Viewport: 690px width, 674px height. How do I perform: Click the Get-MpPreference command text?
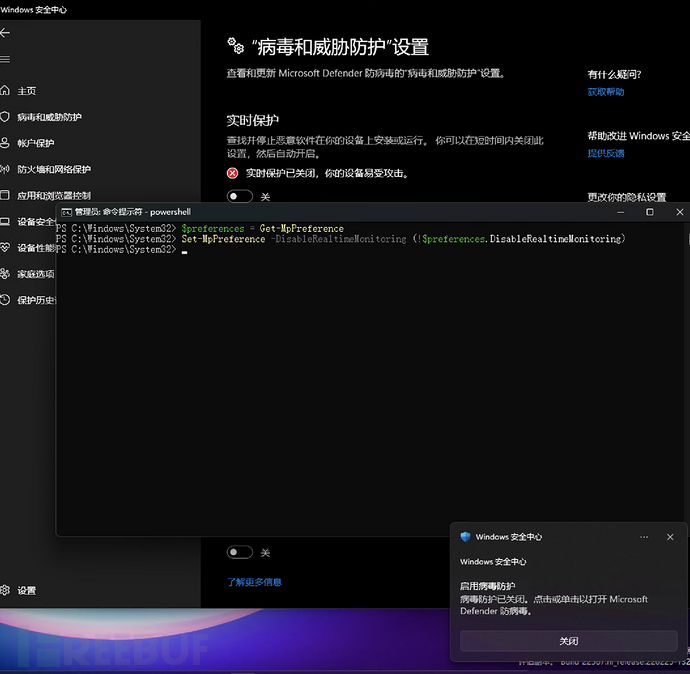click(x=301, y=229)
